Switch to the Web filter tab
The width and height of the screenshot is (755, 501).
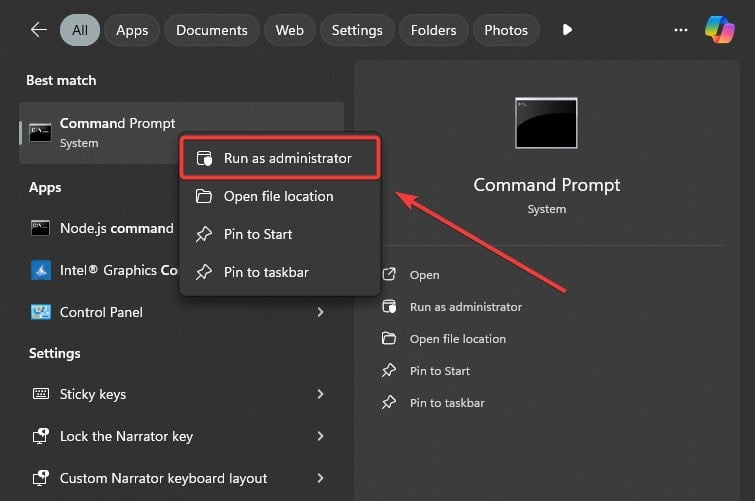(x=290, y=30)
